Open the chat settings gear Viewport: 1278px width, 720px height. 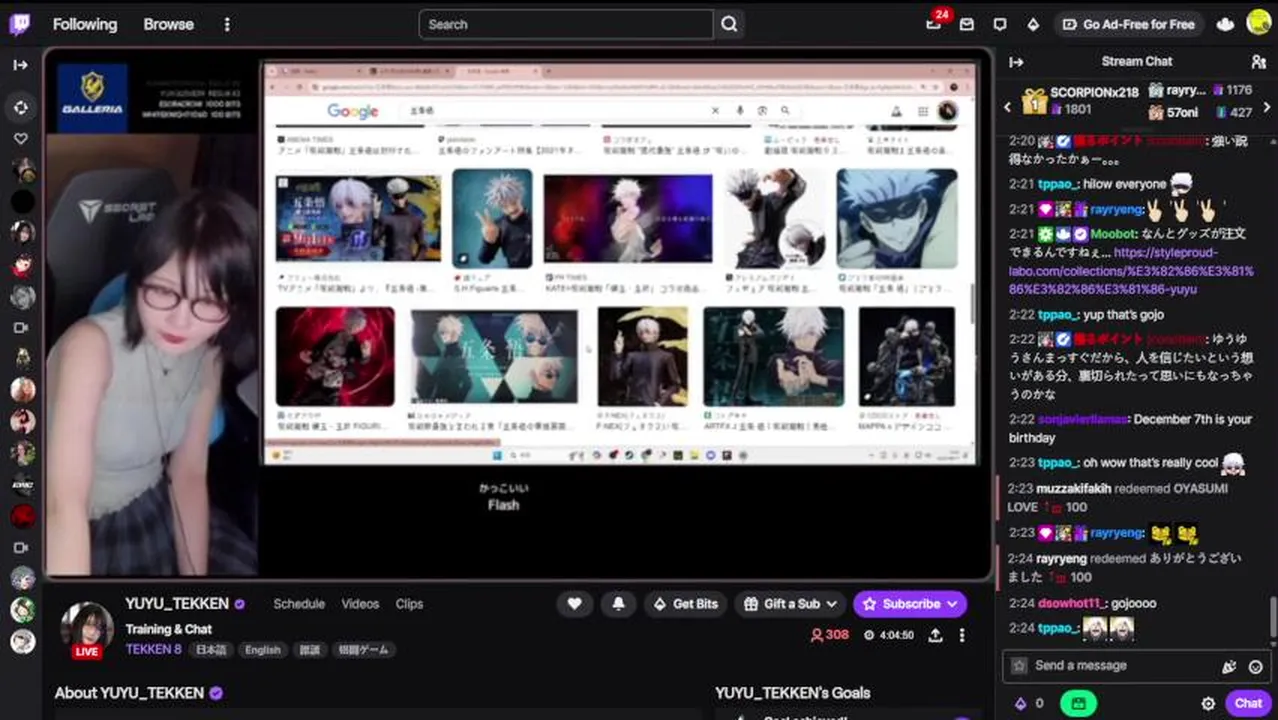coord(1208,703)
